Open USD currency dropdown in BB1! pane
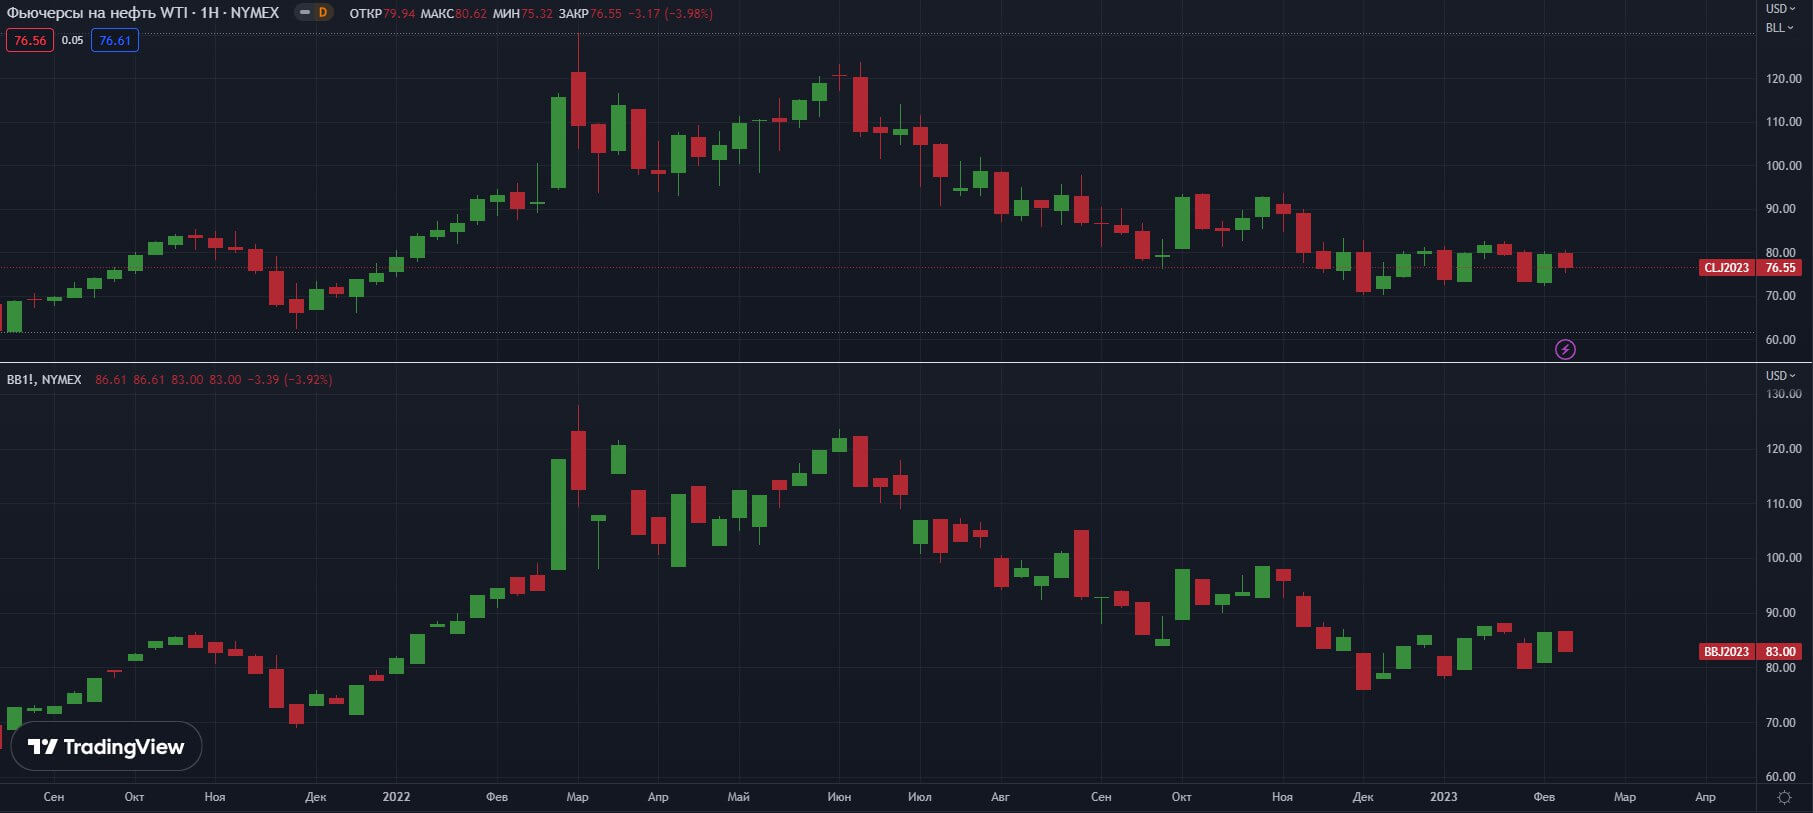1813x813 pixels. point(1780,375)
